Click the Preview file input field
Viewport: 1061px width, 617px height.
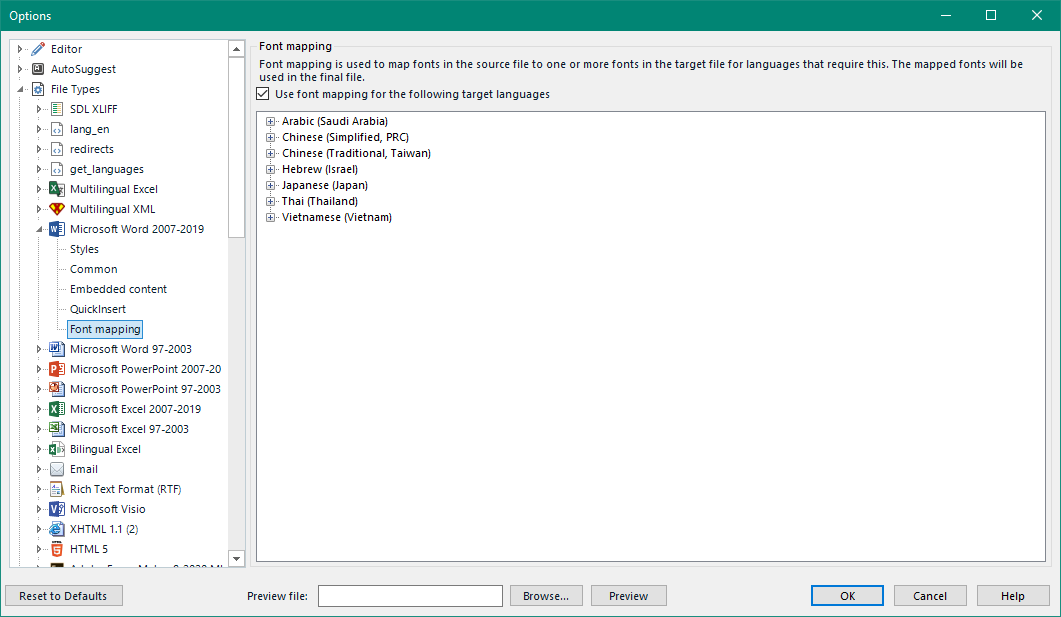pyautogui.click(x=411, y=596)
